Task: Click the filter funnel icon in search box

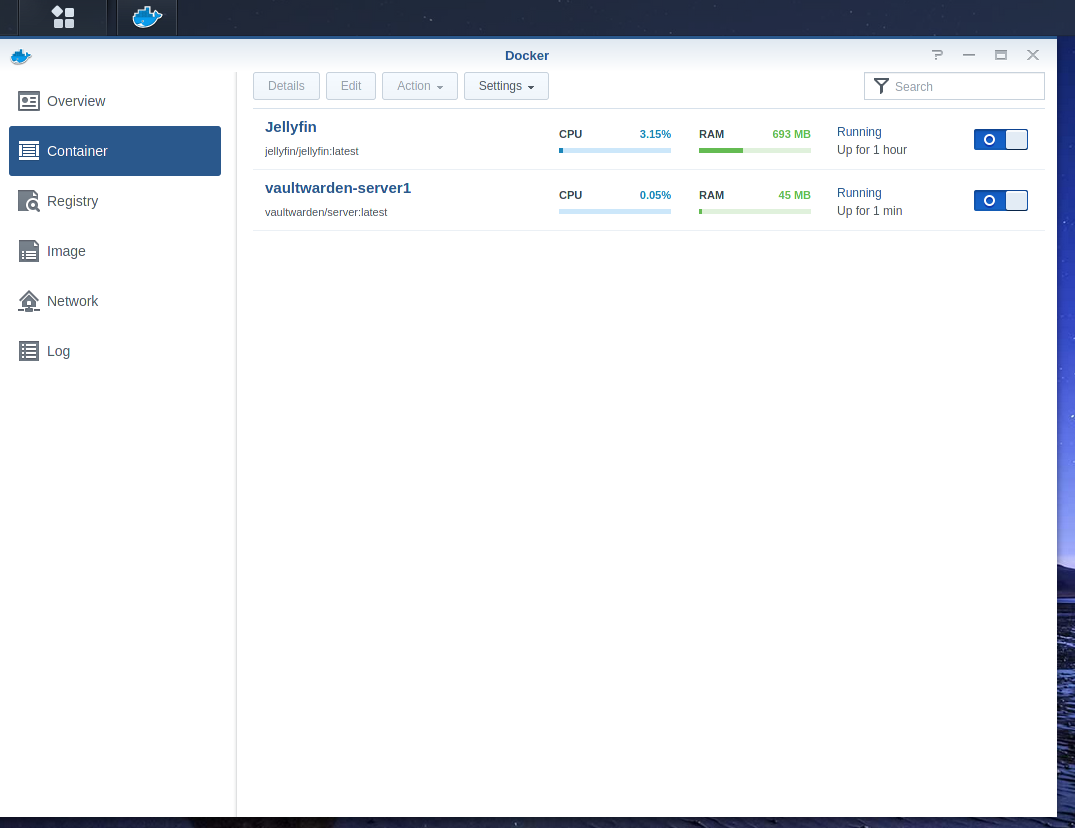Action: coord(882,86)
